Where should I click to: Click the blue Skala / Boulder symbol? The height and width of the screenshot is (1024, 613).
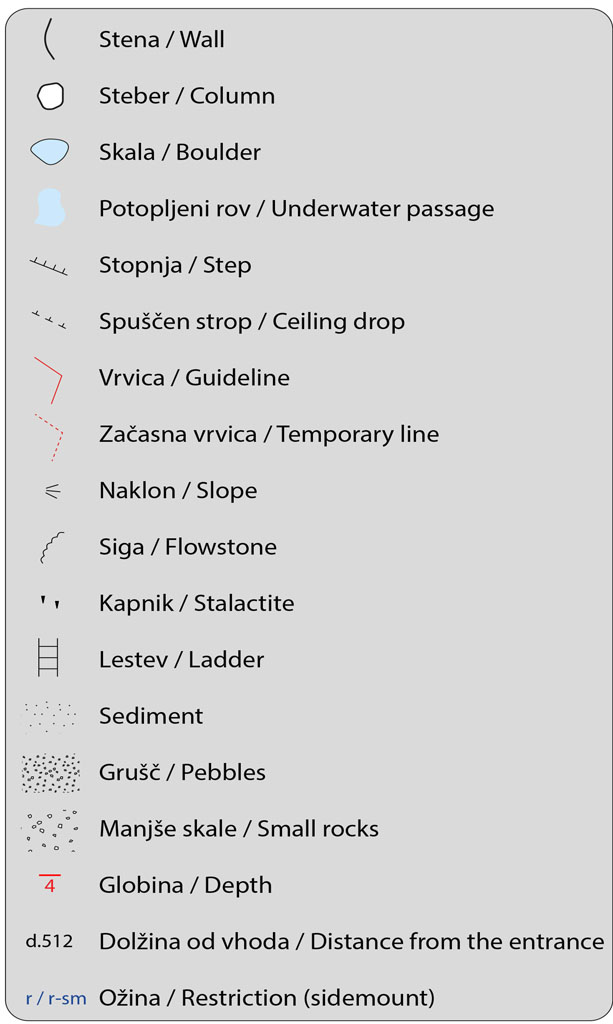pos(50,152)
